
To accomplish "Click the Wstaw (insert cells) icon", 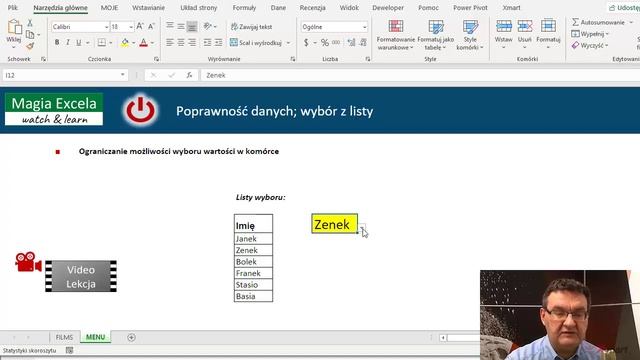I will pos(503,27).
